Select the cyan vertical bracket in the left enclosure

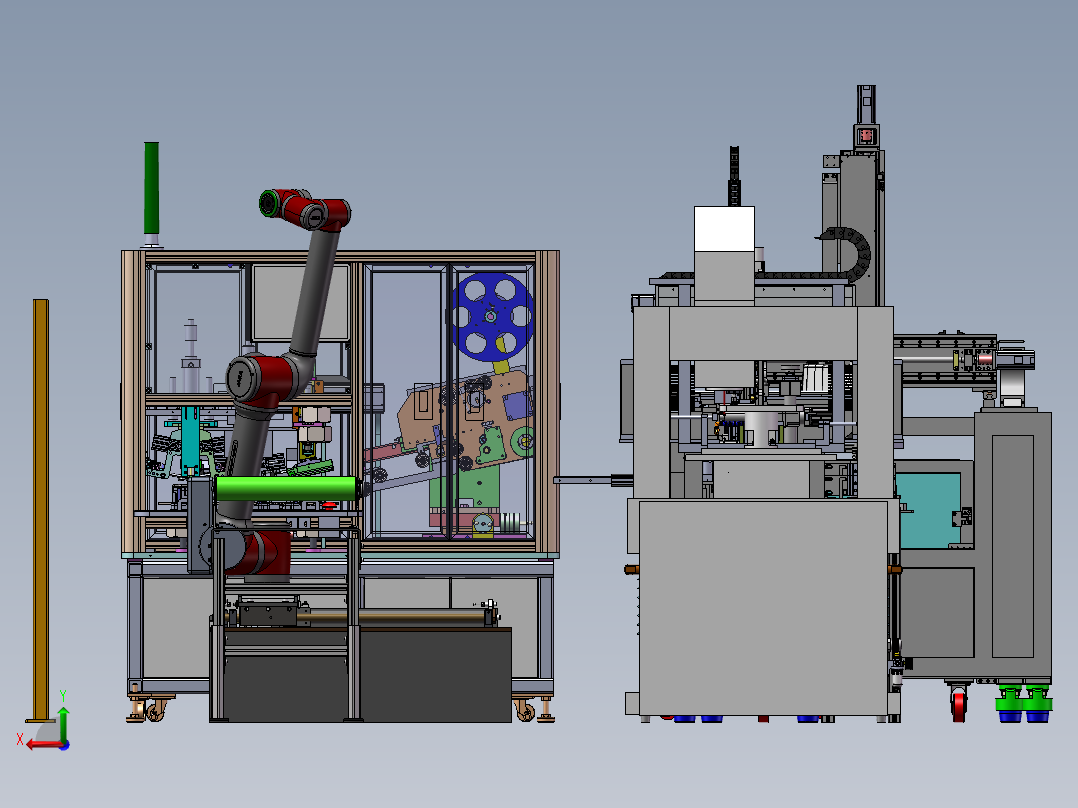point(190,441)
